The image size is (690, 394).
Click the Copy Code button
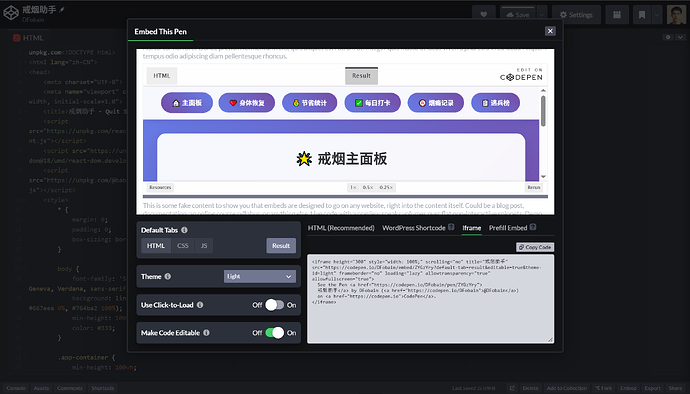(x=535, y=247)
